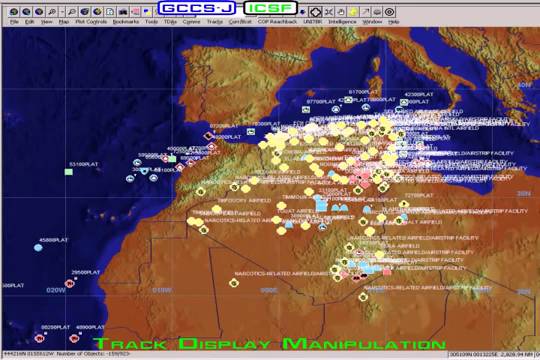The width and height of the screenshot is (540, 360).
Task: Open the Plot Controls menu
Action: 91,22
